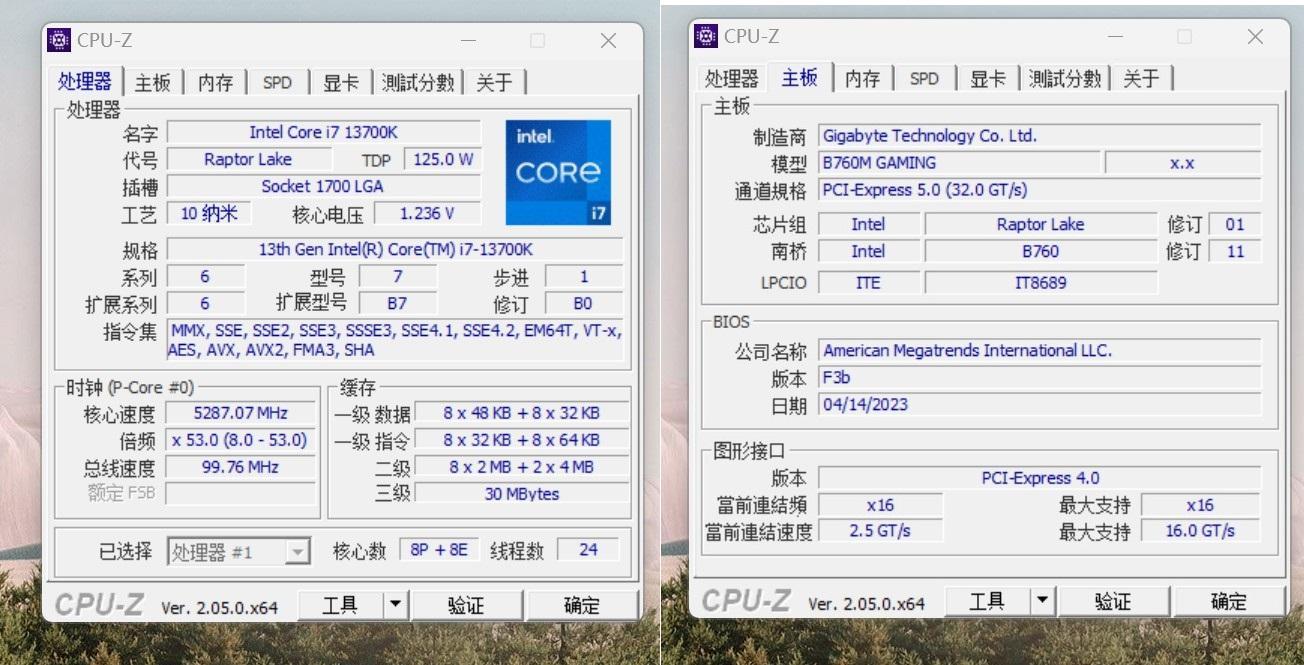Click the 16.0 GT/s max supported value
Viewport: 1304px width, 665px height.
(x=1201, y=531)
